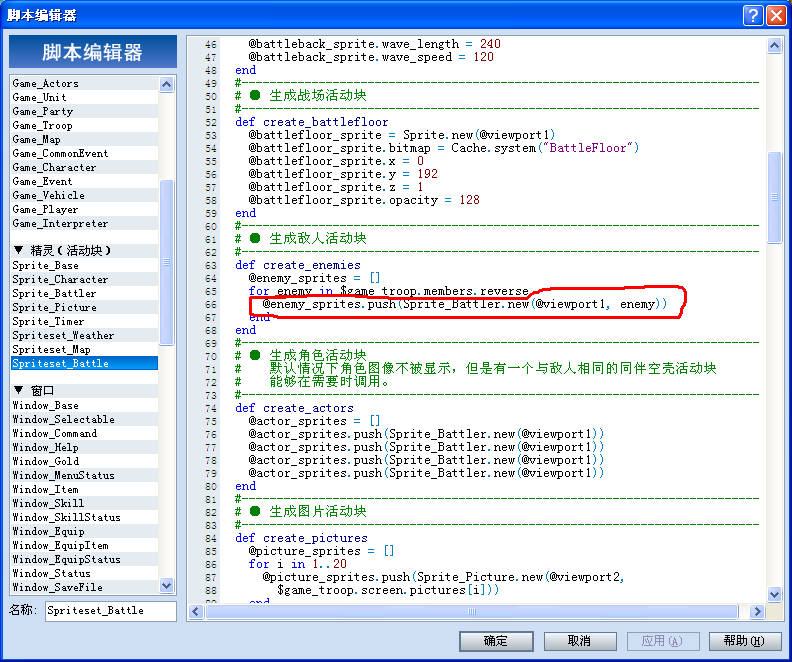The image size is (792, 662).
Task: Open the title bar help question mark
Action: tap(753, 15)
